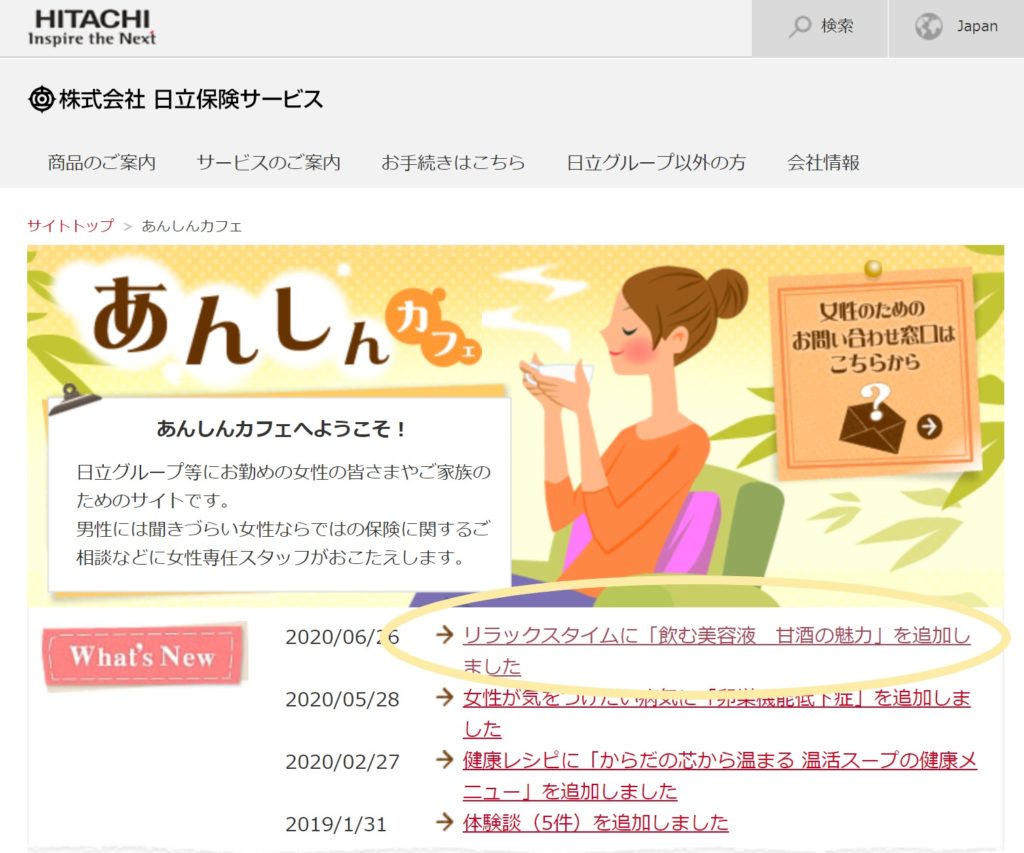
Task: Open 日立グループ以外の方 menu item
Action: point(656,162)
